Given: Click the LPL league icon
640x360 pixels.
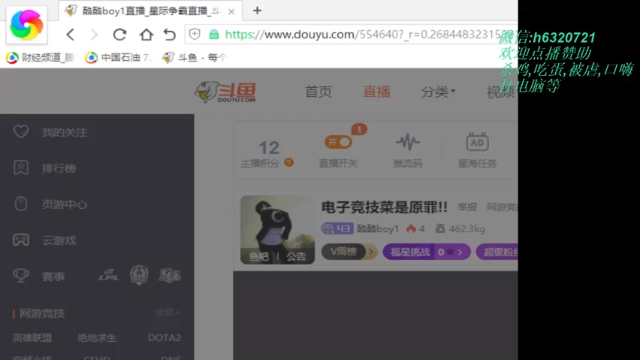Looking at the screenshot, I should point(109,276).
